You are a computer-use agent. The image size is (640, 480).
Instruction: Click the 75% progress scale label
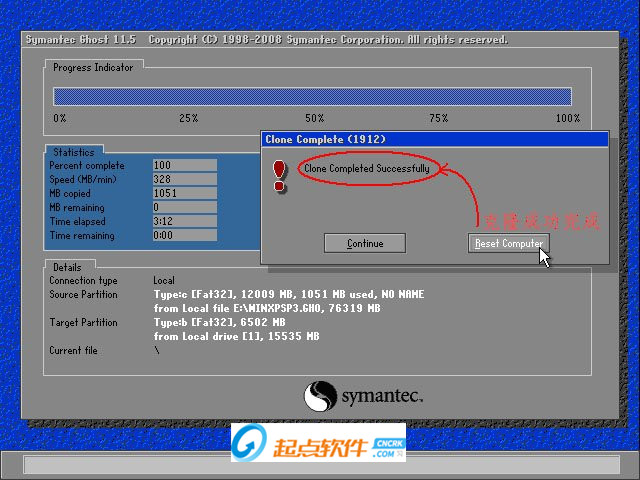[439, 118]
